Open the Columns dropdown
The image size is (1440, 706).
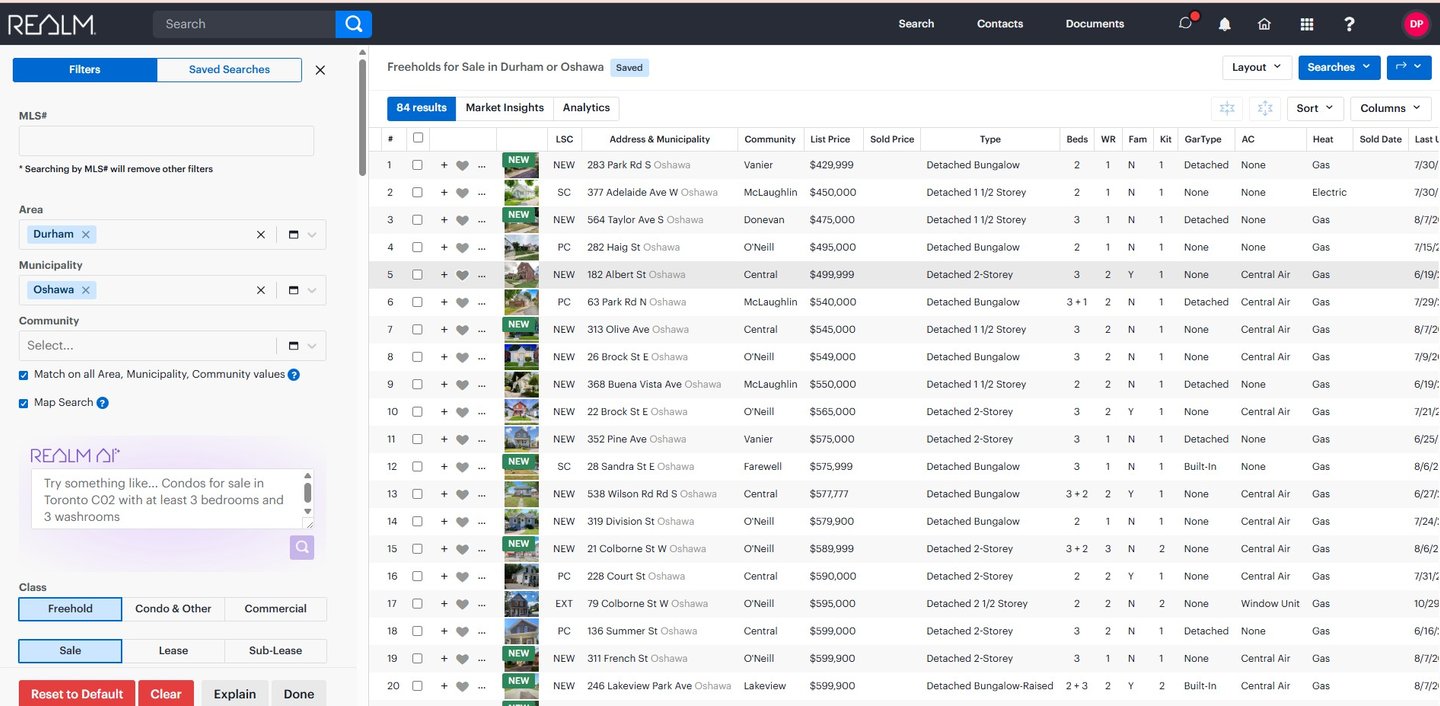(x=1391, y=108)
